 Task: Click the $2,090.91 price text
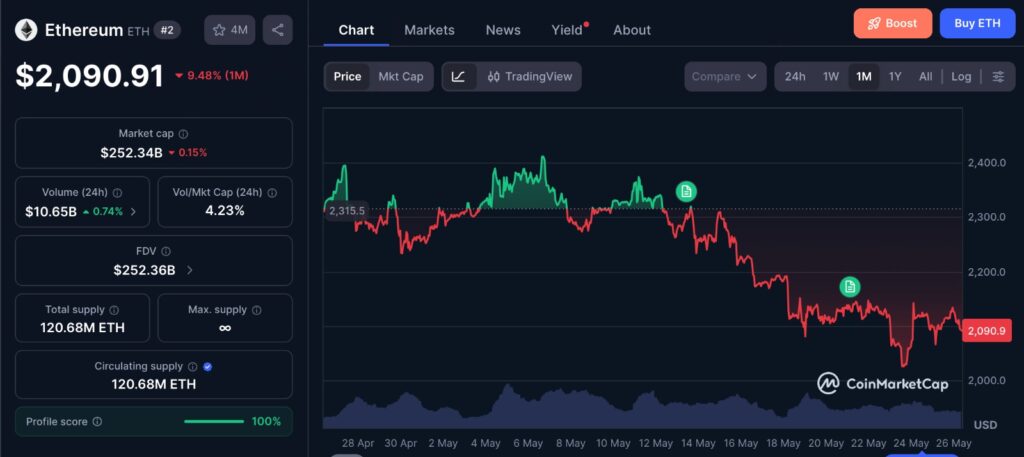point(89,76)
